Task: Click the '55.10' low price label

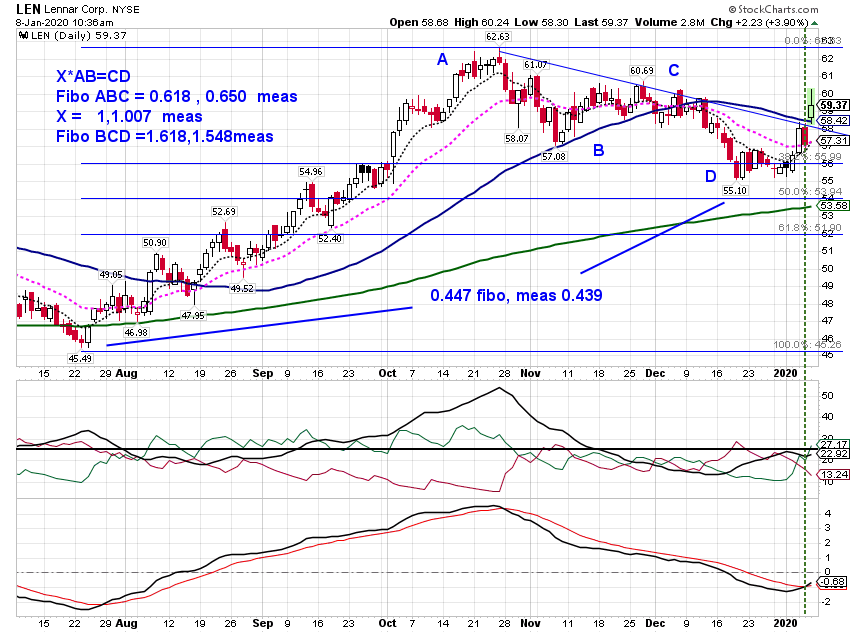Action: 735,190
